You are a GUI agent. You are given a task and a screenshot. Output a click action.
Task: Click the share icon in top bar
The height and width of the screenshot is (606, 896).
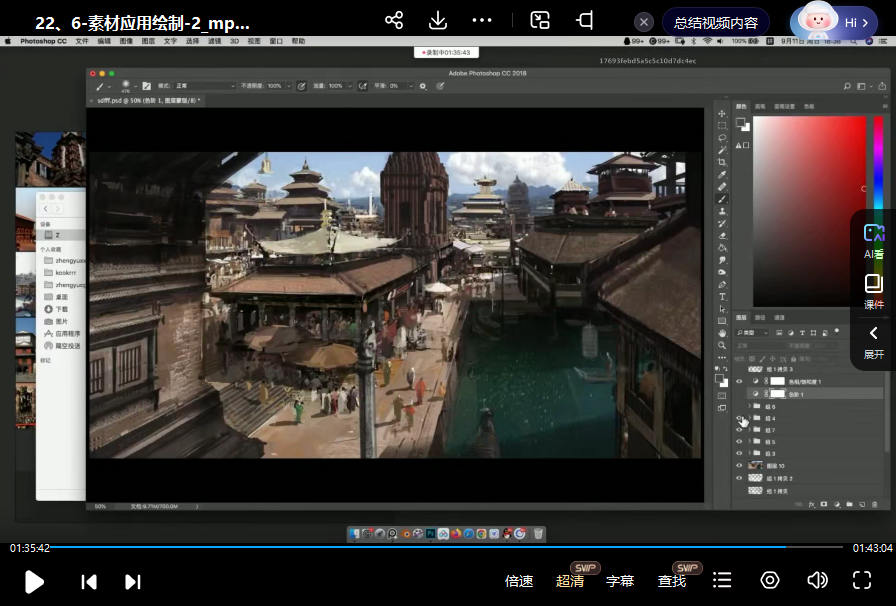click(394, 21)
